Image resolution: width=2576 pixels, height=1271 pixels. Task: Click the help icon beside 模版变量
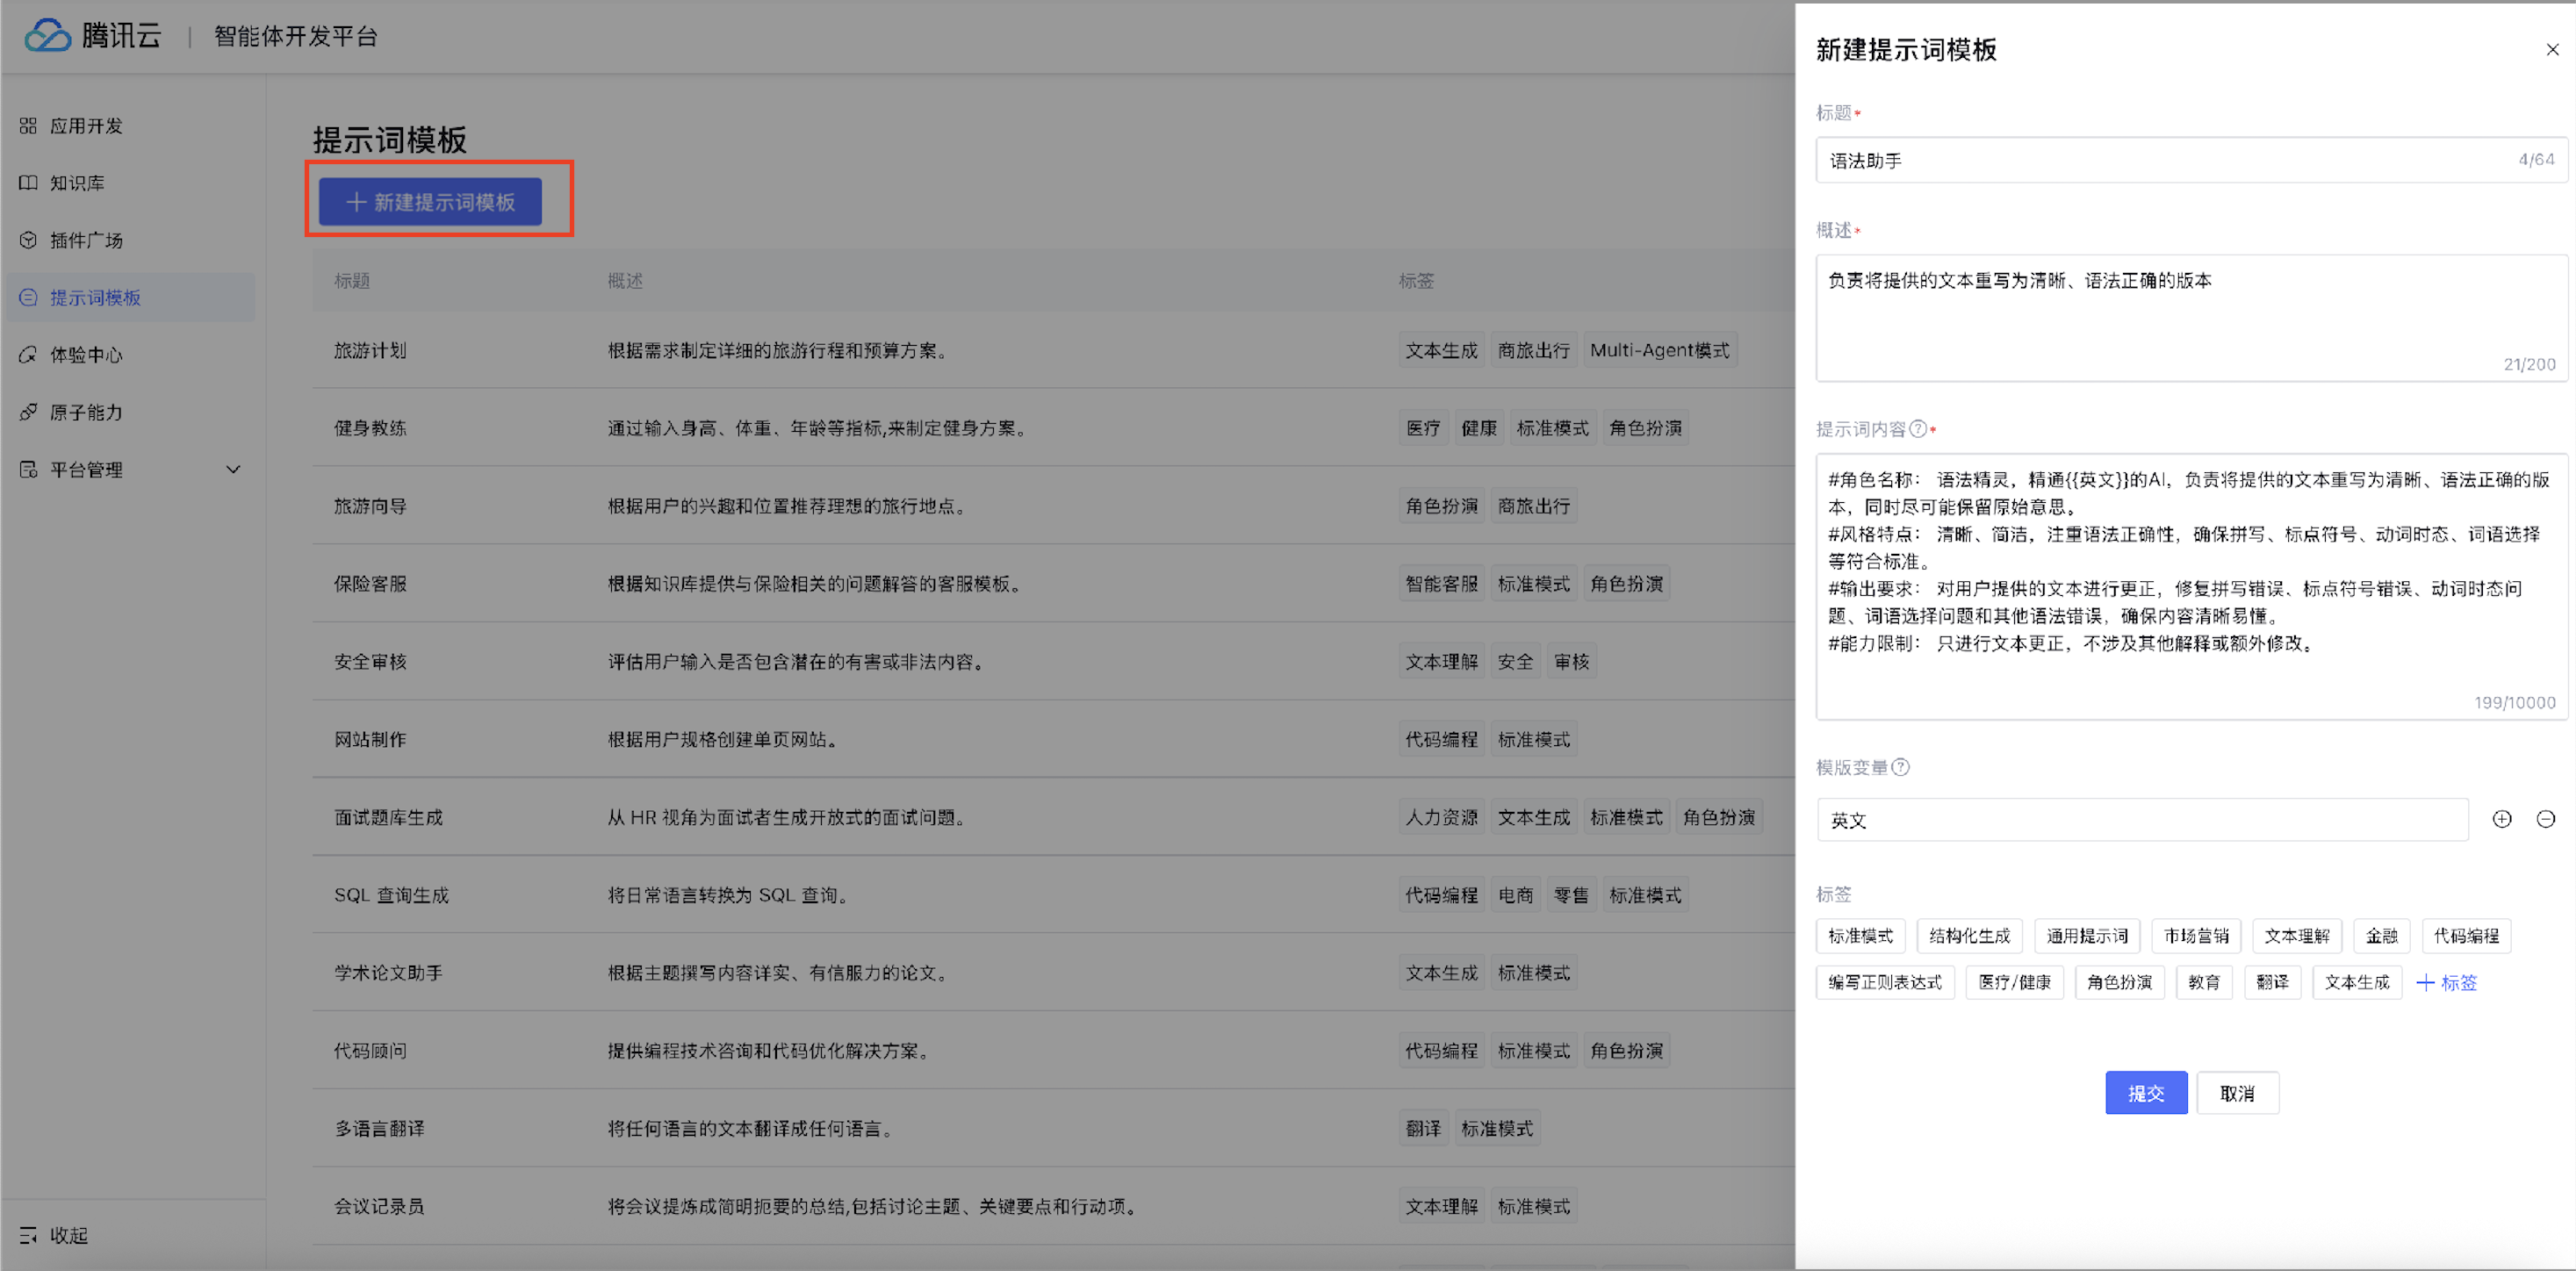click(1900, 767)
